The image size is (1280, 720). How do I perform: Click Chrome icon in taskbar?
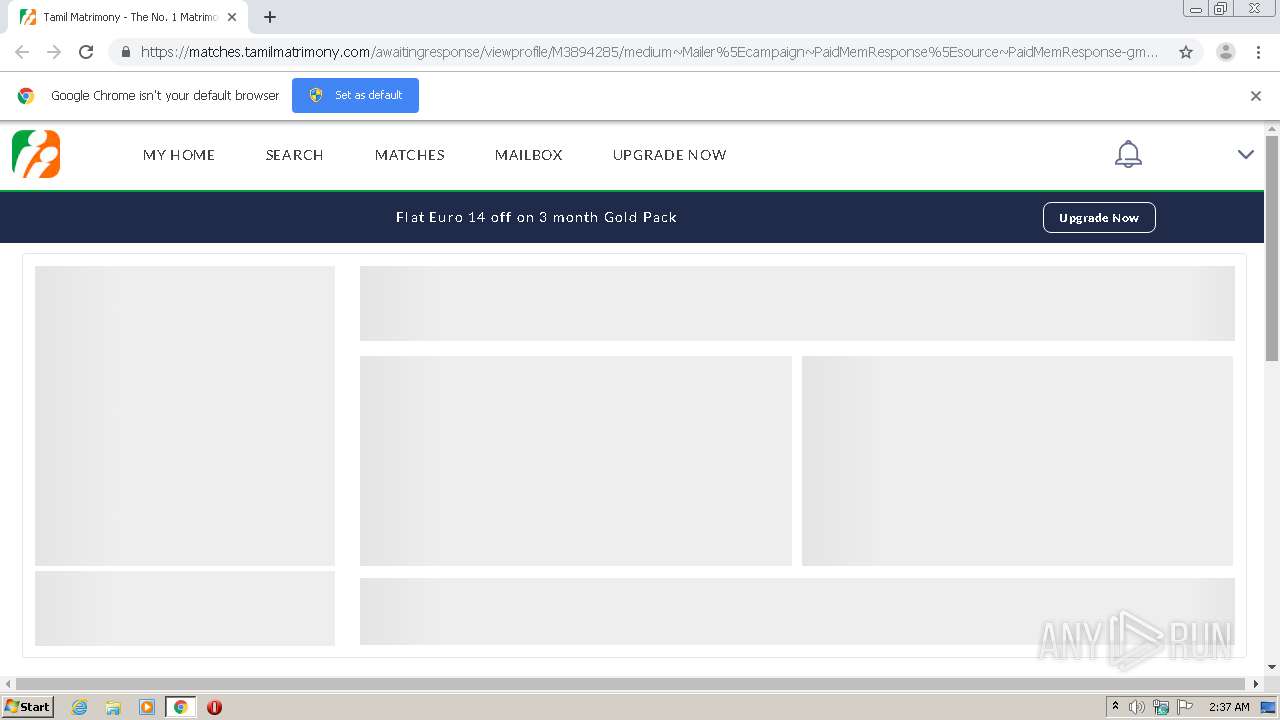coord(181,707)
